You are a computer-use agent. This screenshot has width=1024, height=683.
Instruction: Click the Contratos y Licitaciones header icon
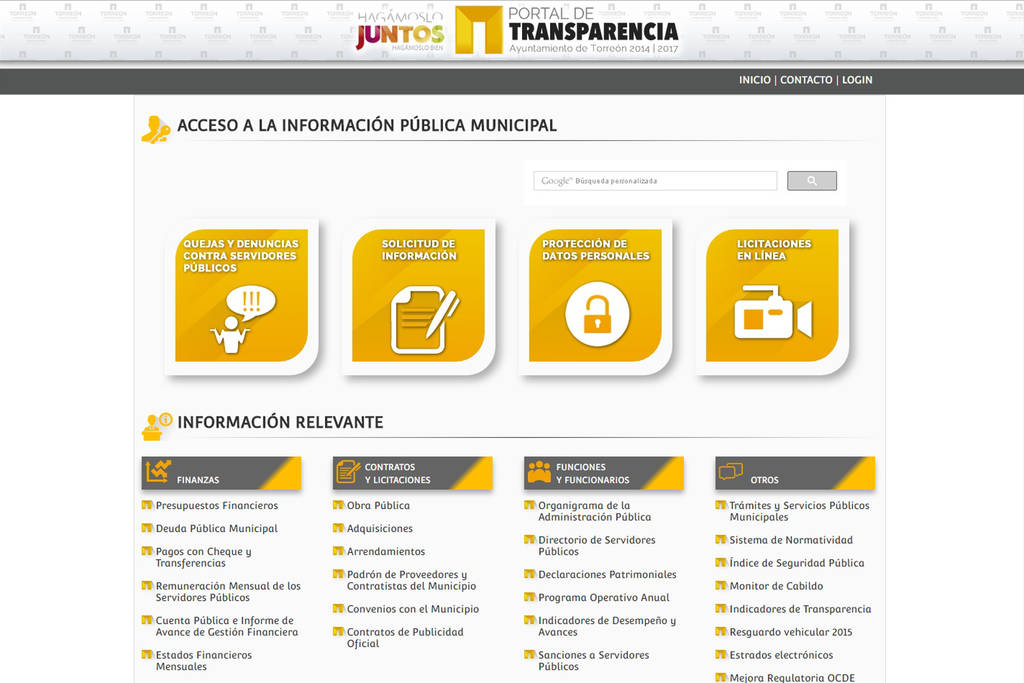tap(348, 472)
